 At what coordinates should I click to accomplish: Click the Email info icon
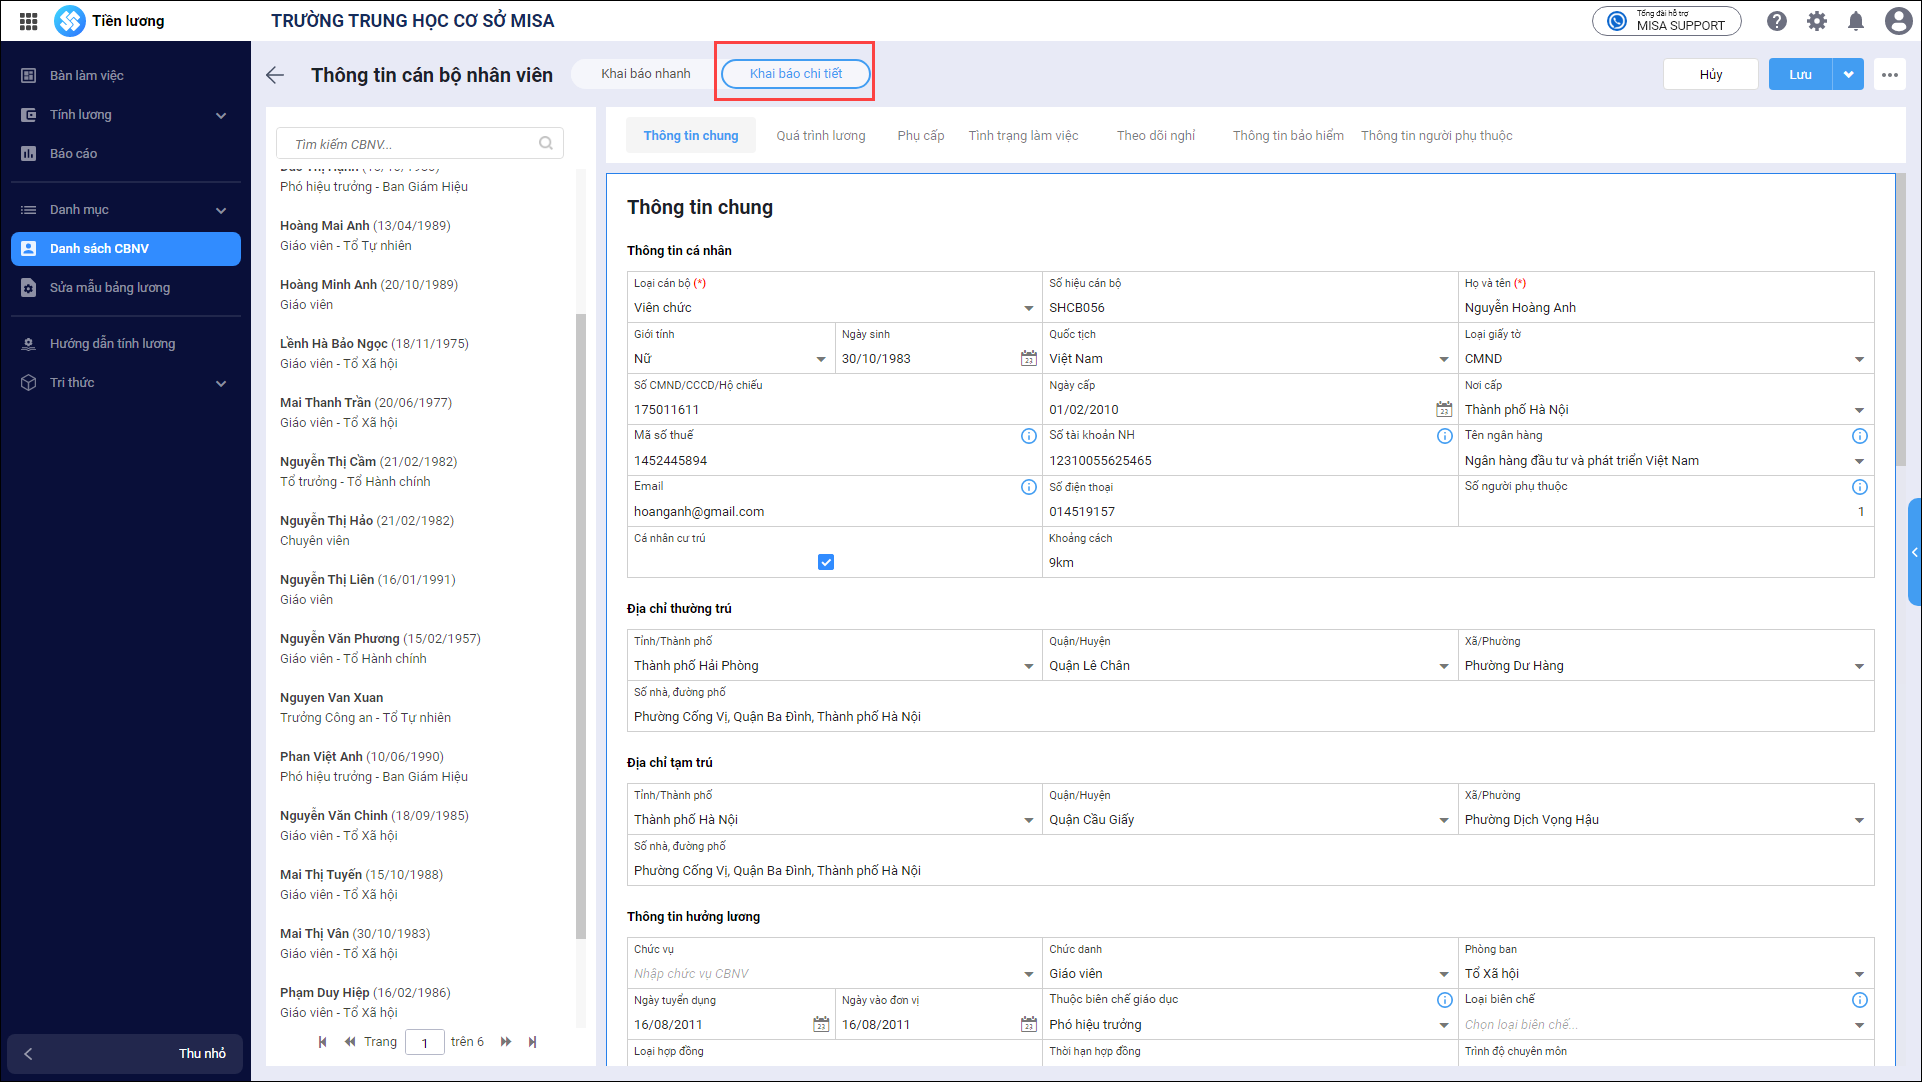coord(1028,487)
